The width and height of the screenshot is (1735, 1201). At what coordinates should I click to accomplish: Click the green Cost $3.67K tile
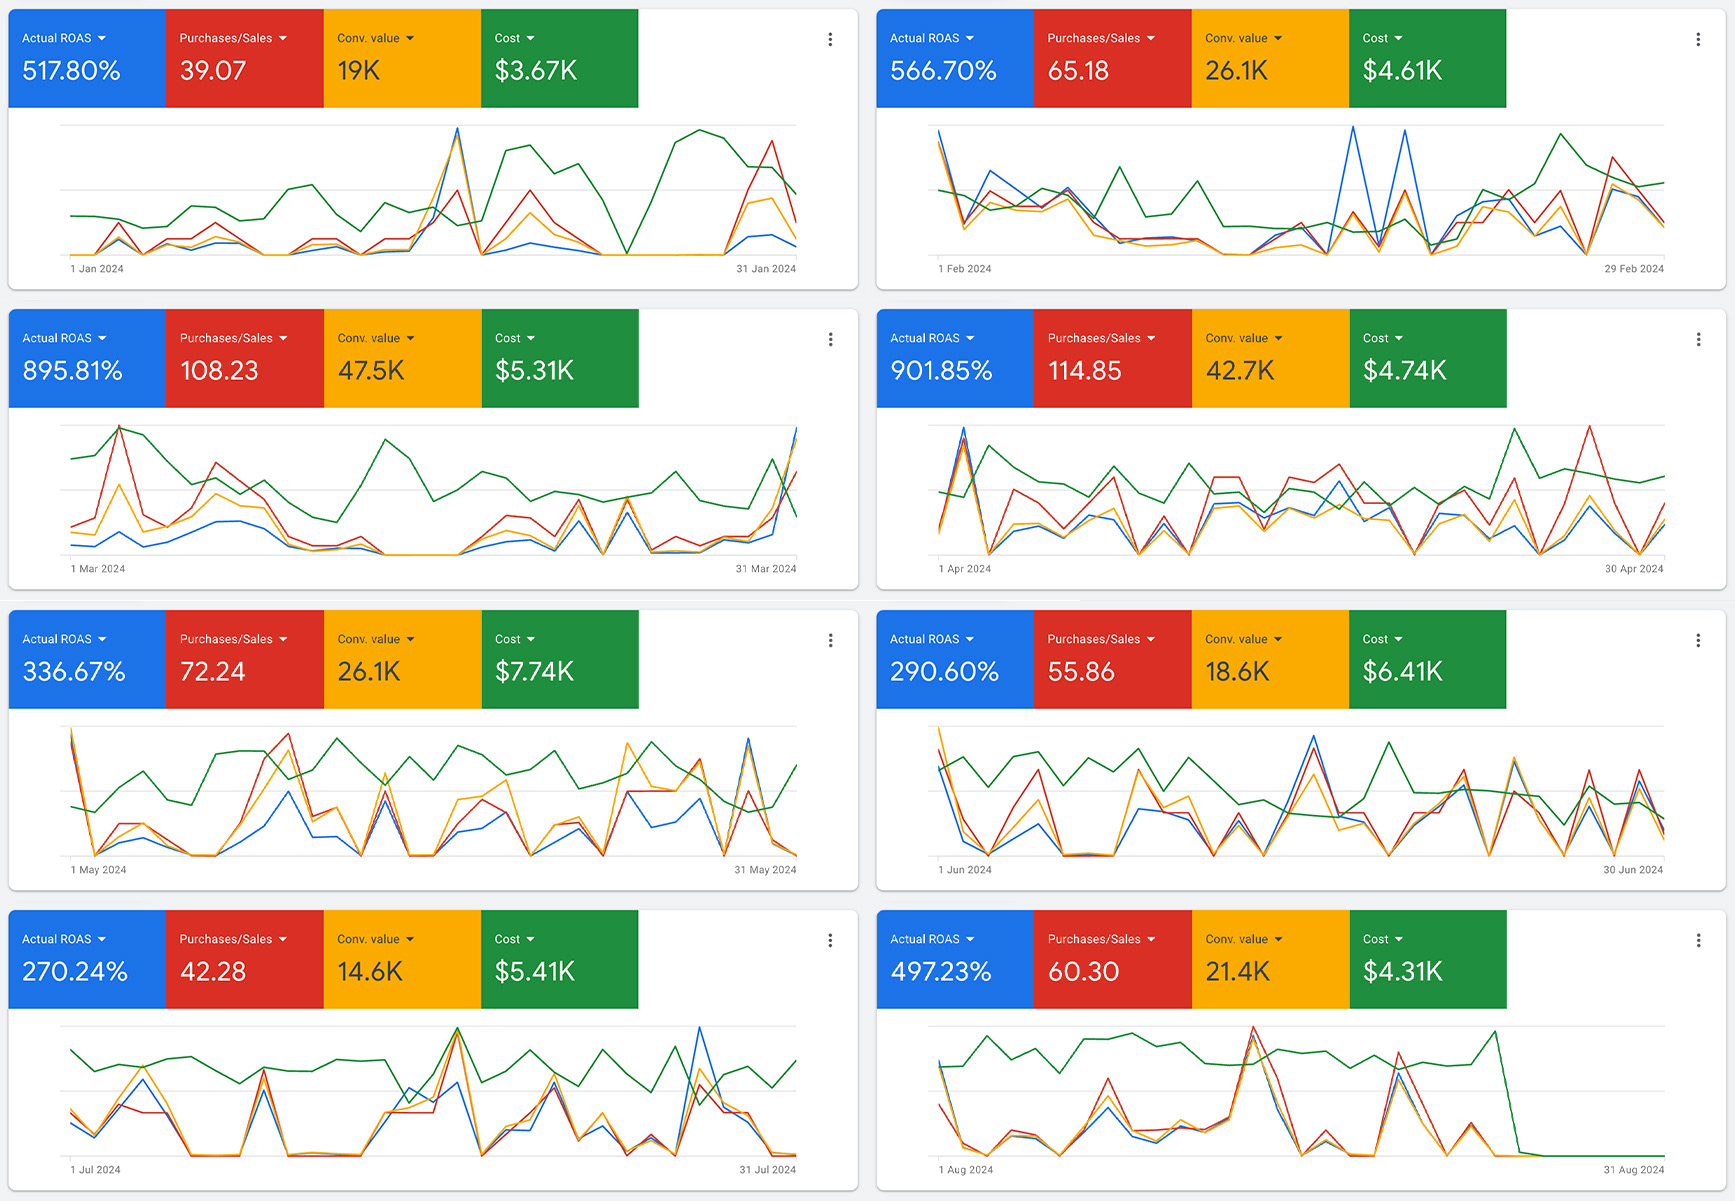(559, 59)
